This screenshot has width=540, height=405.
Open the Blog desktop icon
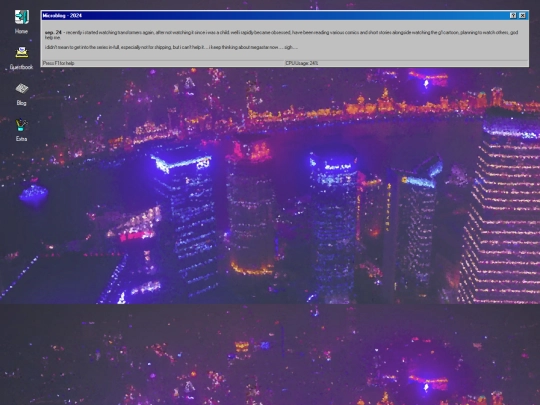point(21,89)
